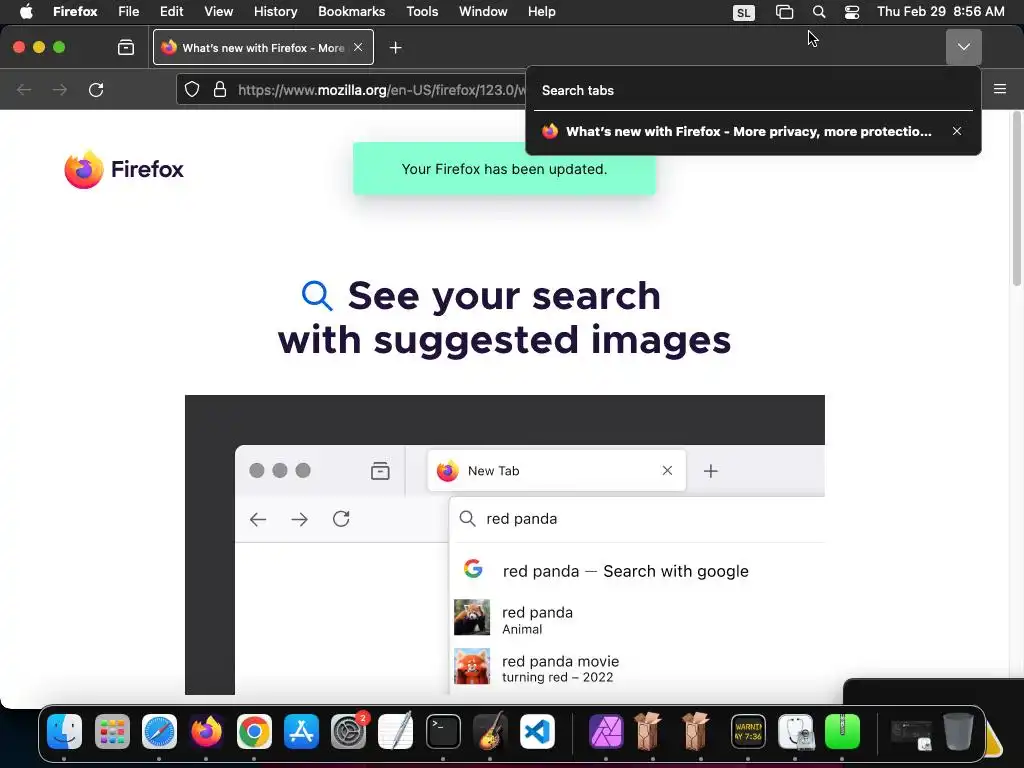
Task: Open the Window menu
Action: pyautogui.click(x=483, y=12)
